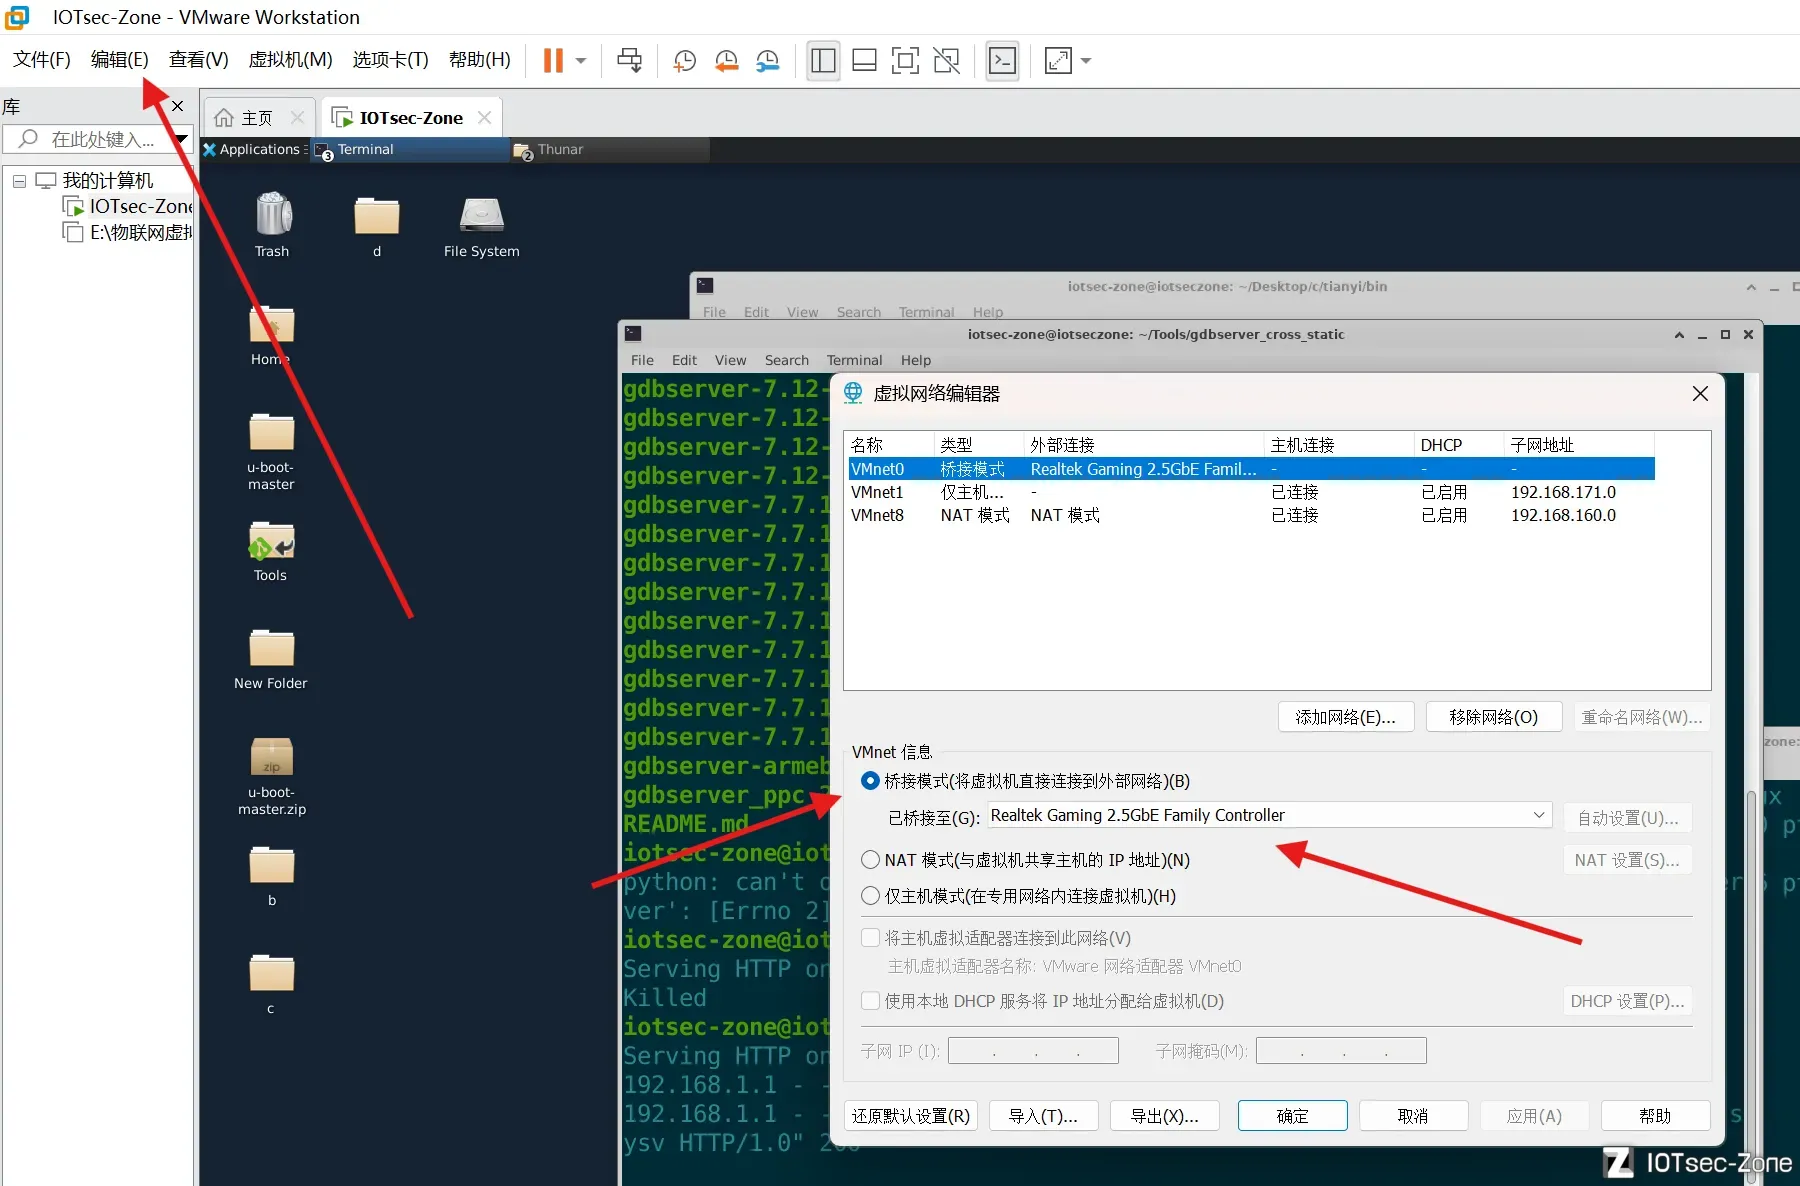Viewport: 1800px width, 1186px height.
Task: Click the send Ctrl+Alt+Del toolbar icon
Action: 630,60
